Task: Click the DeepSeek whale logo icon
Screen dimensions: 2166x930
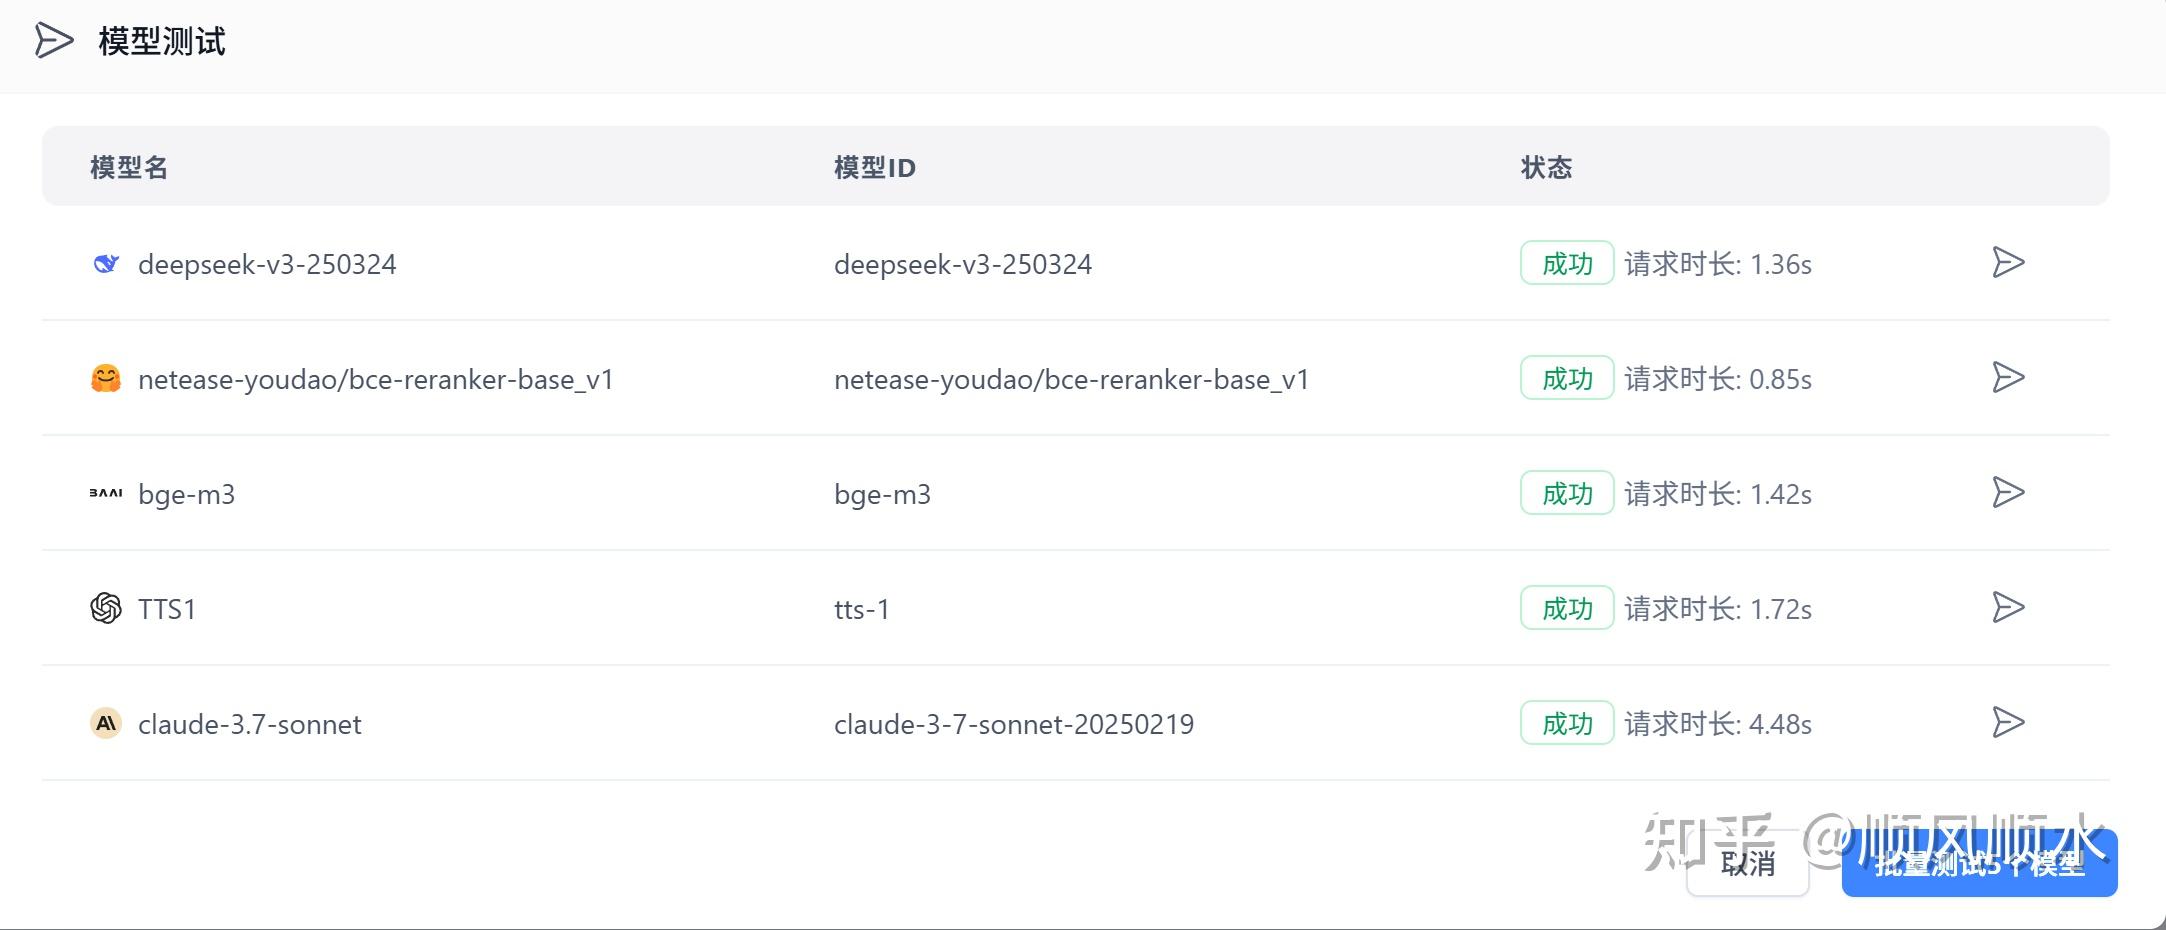Action: [106, 264]
